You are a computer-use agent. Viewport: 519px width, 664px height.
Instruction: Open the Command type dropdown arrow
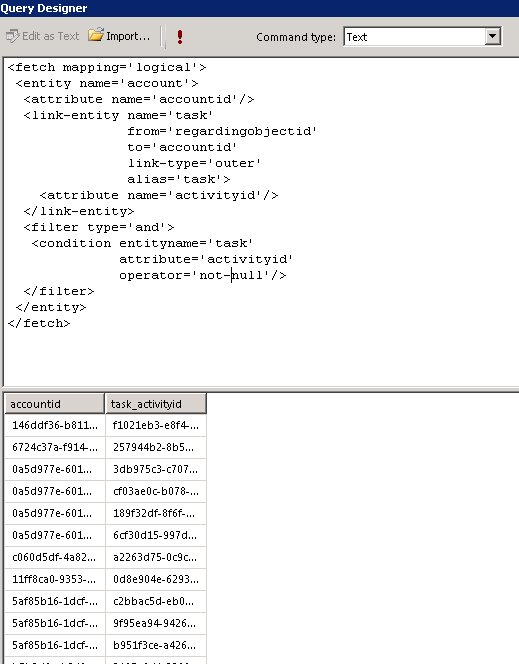coord(492,36)
